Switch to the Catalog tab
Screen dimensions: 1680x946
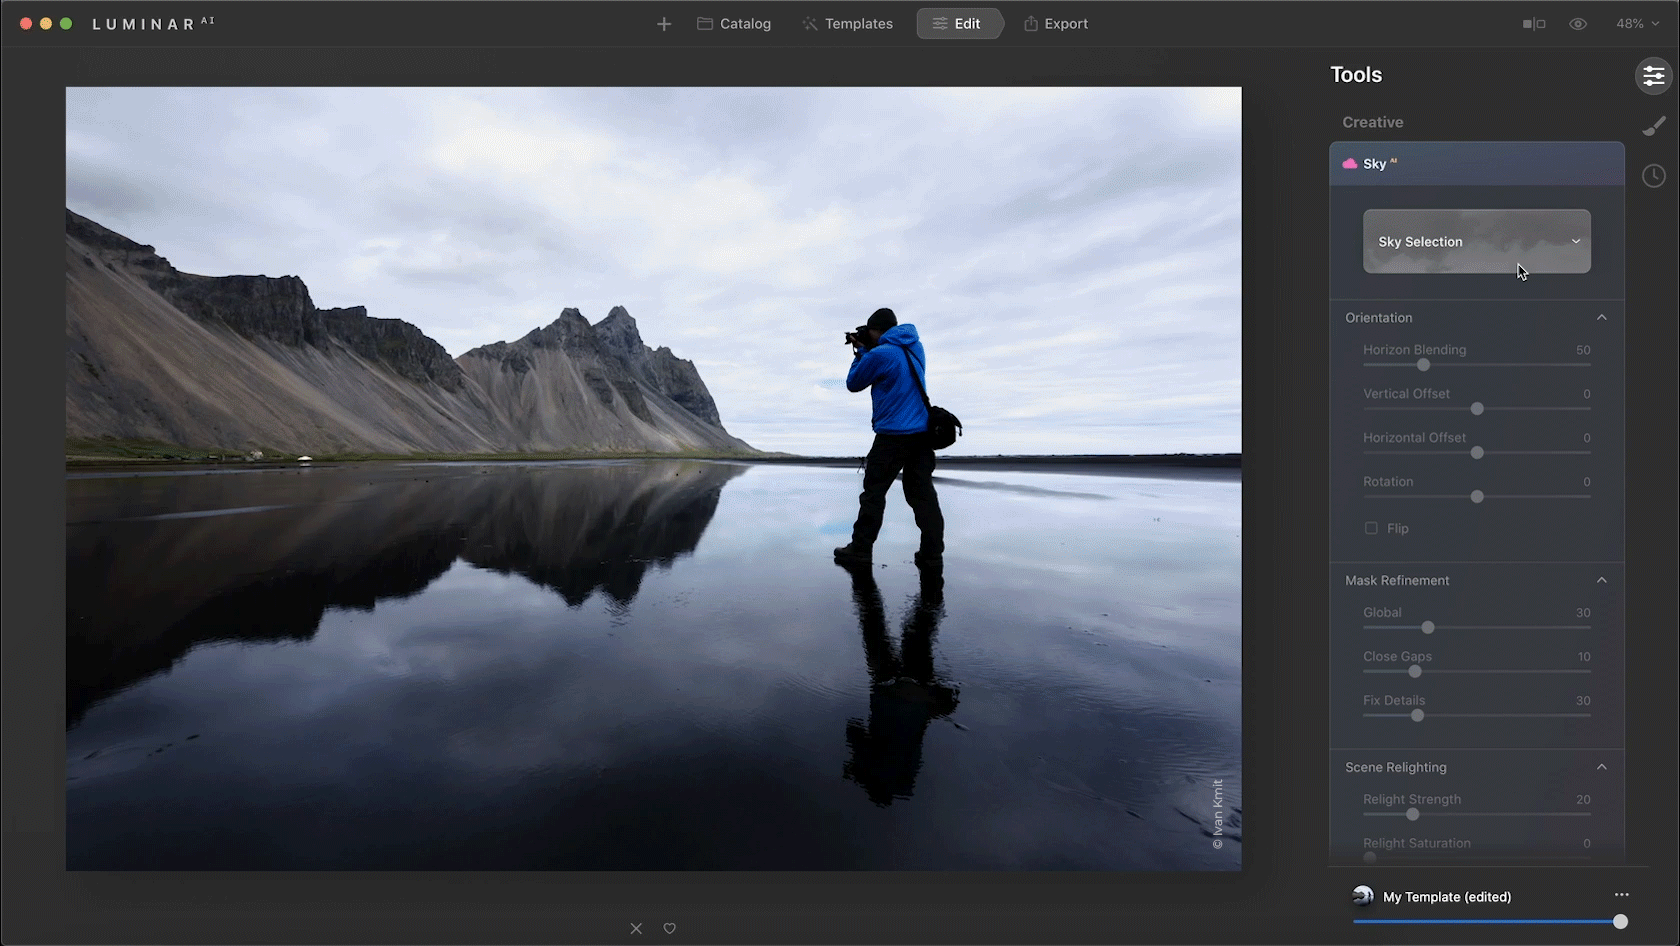coord(734,24)
